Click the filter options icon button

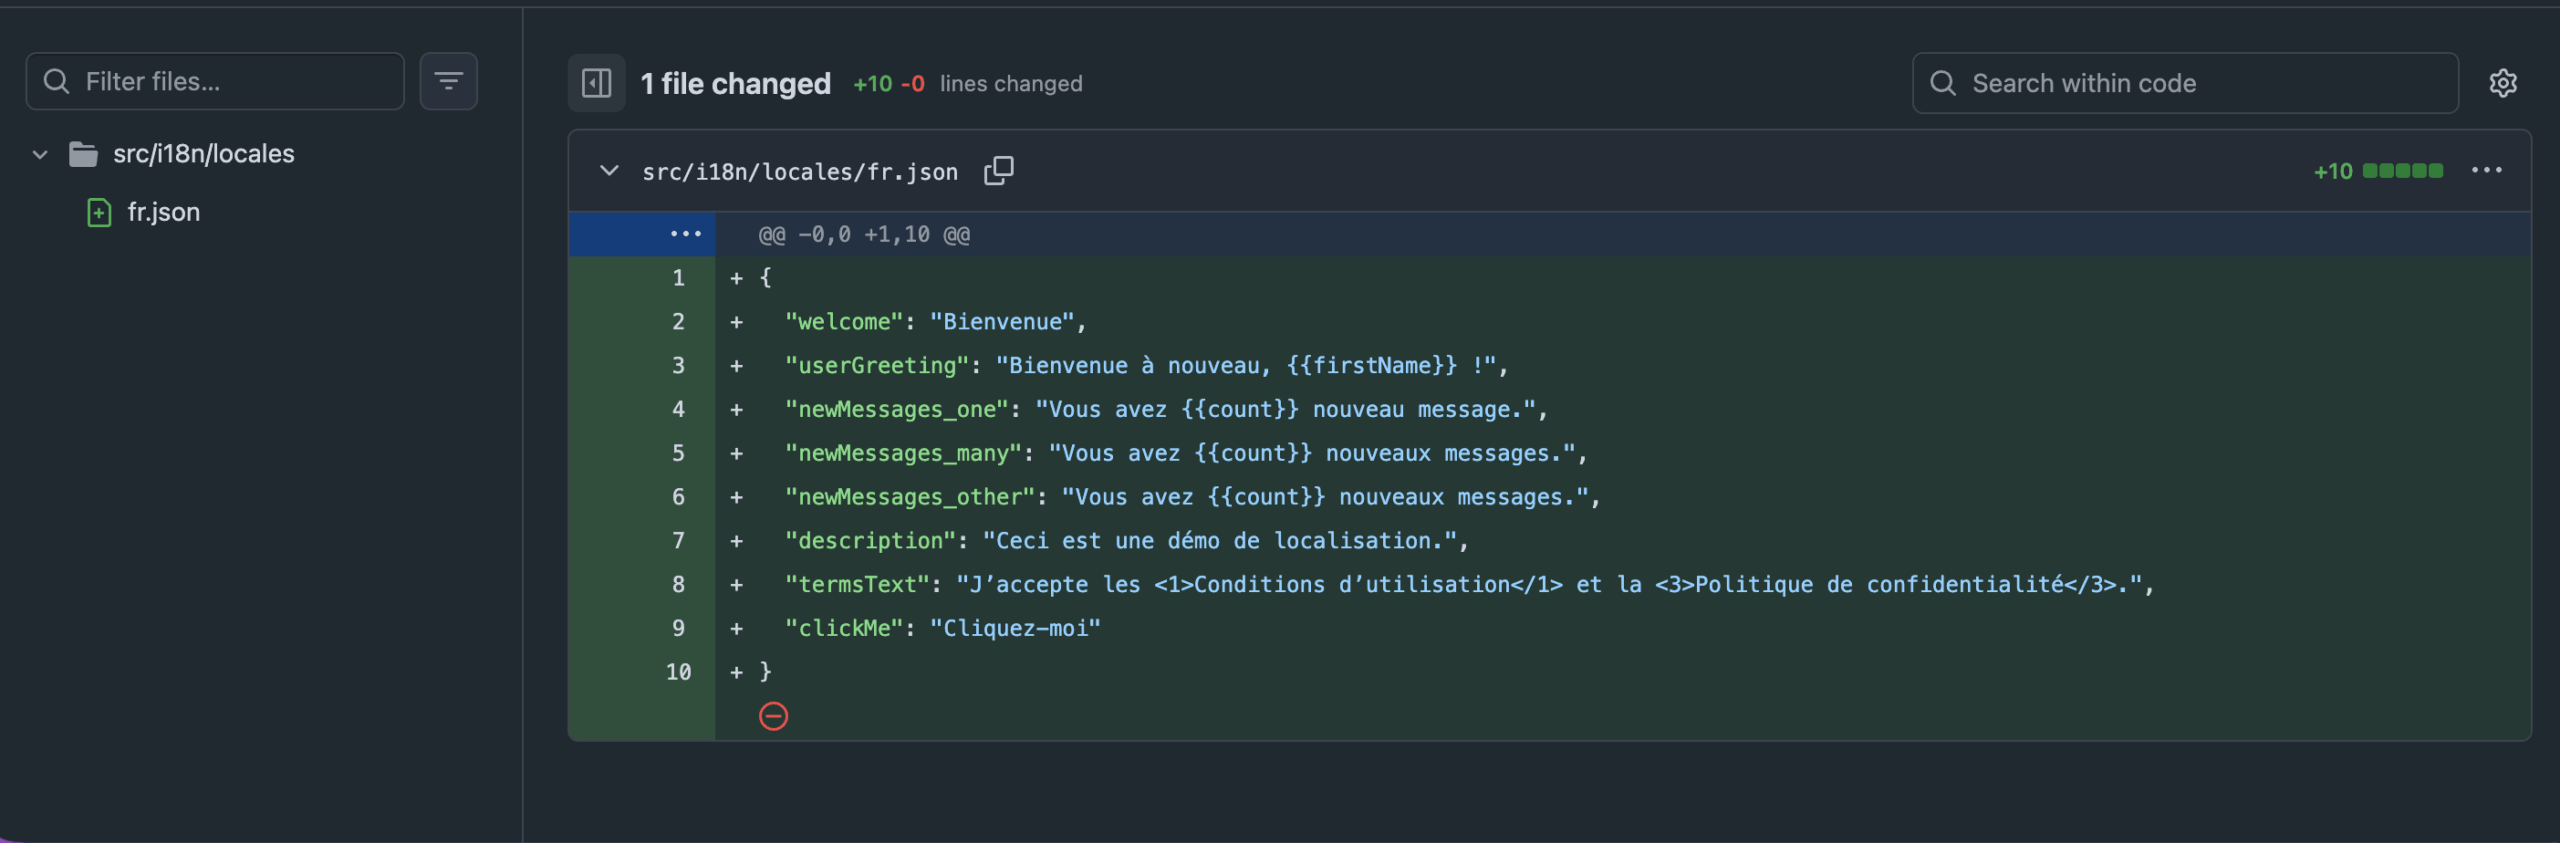448,81
